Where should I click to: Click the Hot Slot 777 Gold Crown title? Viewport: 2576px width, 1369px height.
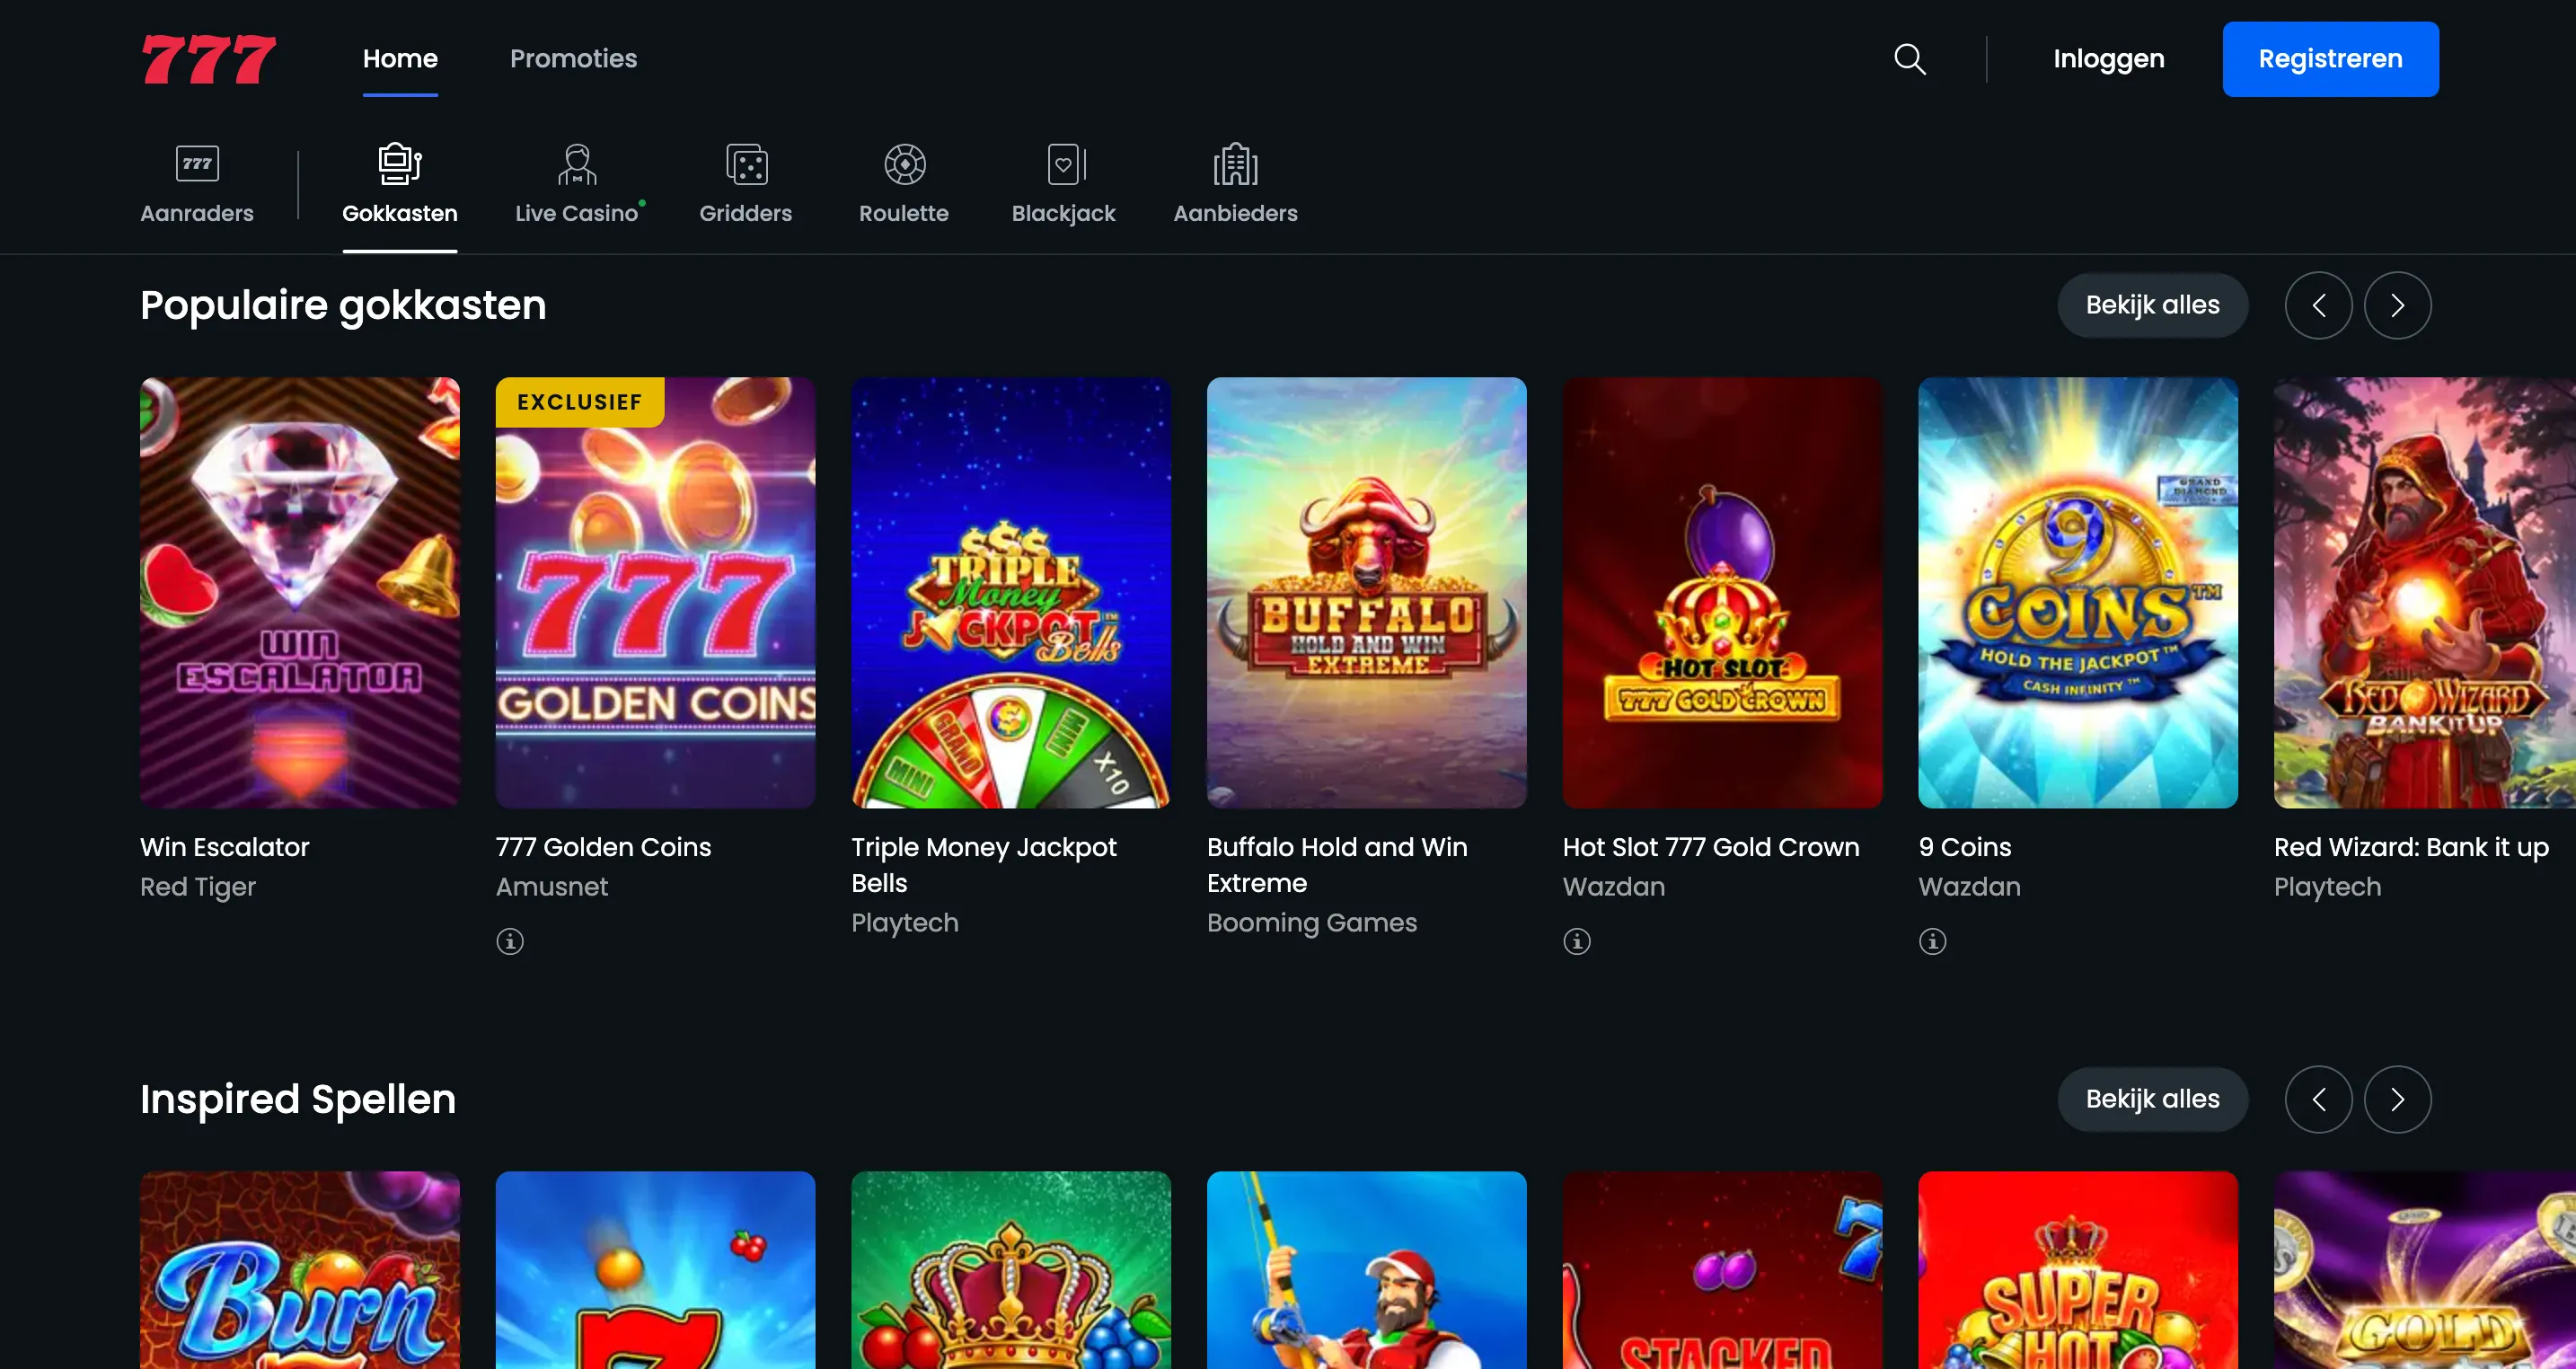click(x=1711, y=847)
